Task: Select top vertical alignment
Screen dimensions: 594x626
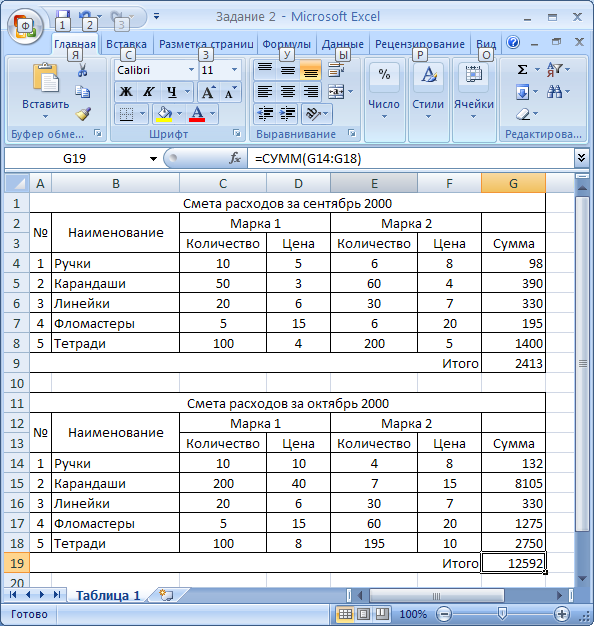Action: 265,69
